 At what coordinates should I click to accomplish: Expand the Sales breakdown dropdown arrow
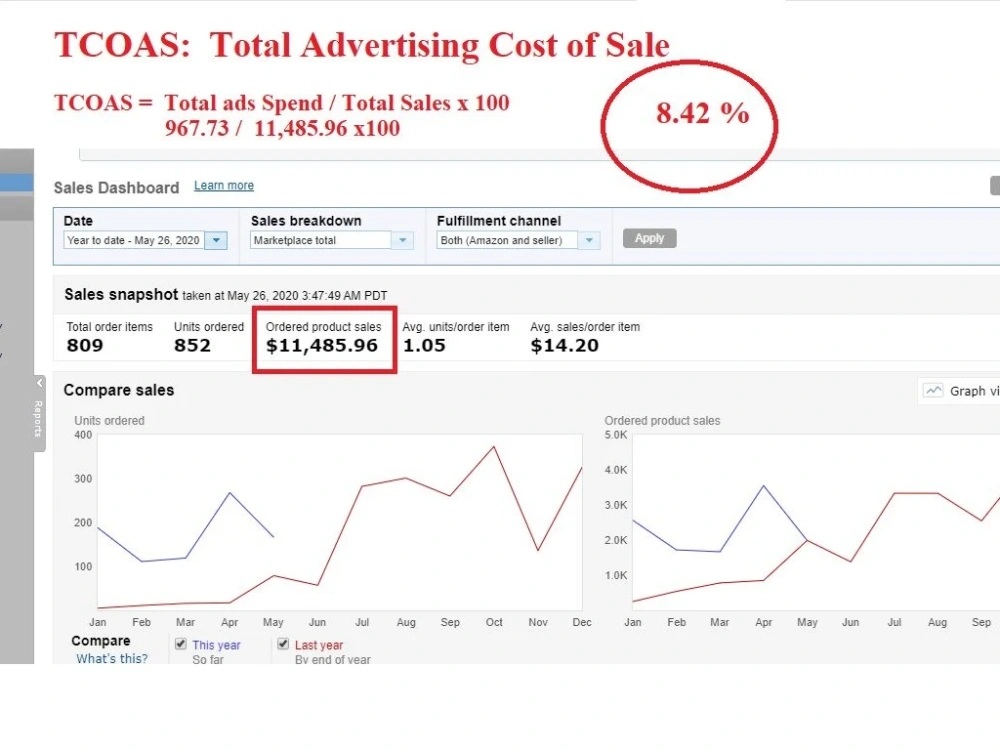[x=402, y=240]
